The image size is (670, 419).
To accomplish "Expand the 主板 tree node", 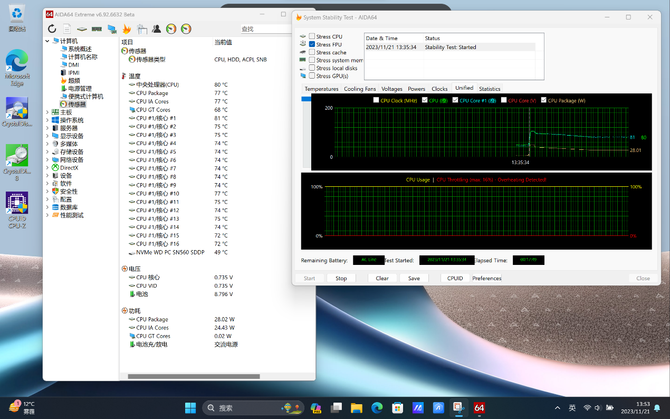I will (x=47, y=112).
